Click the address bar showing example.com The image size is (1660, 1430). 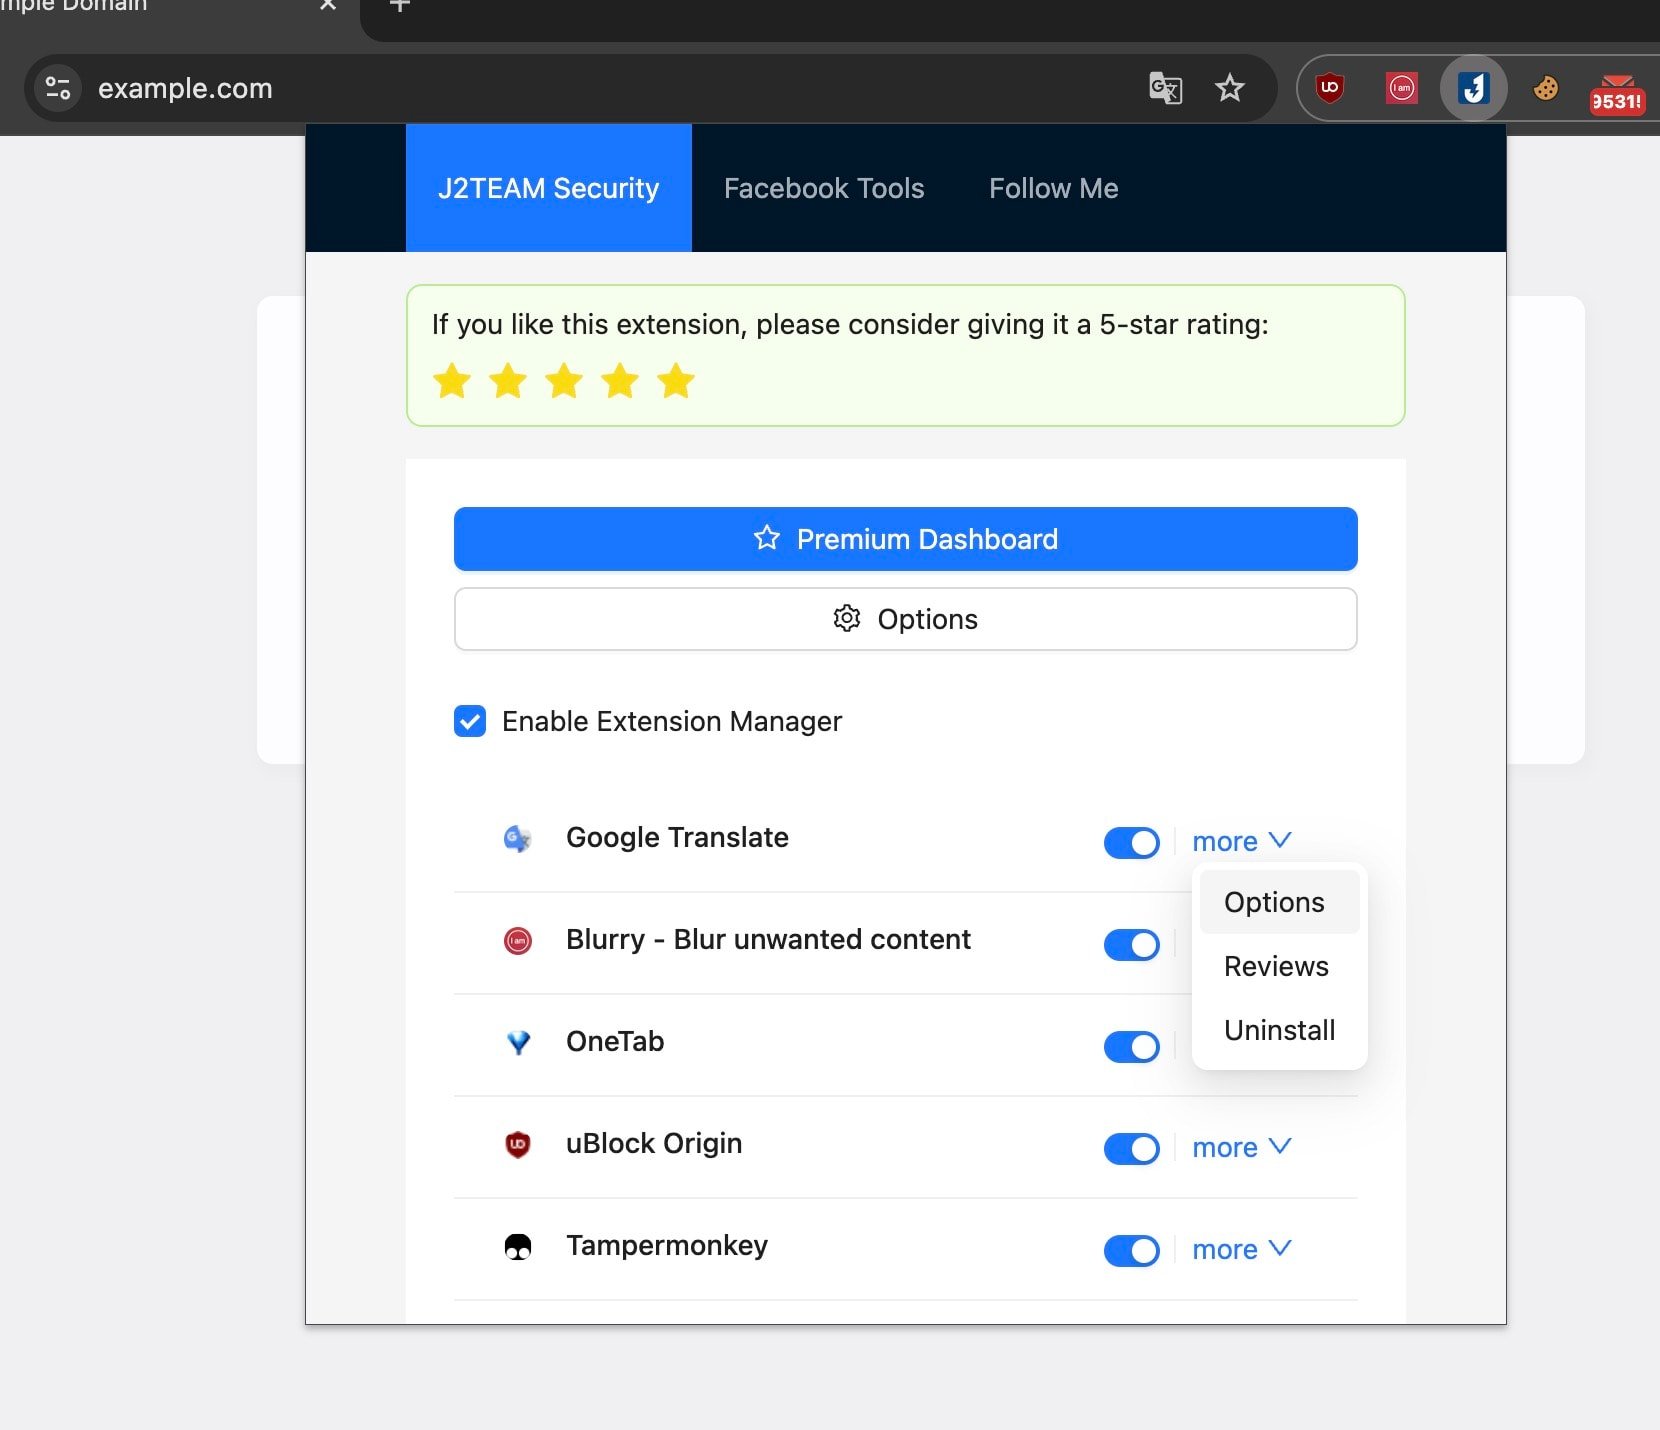tap(600, 88)
